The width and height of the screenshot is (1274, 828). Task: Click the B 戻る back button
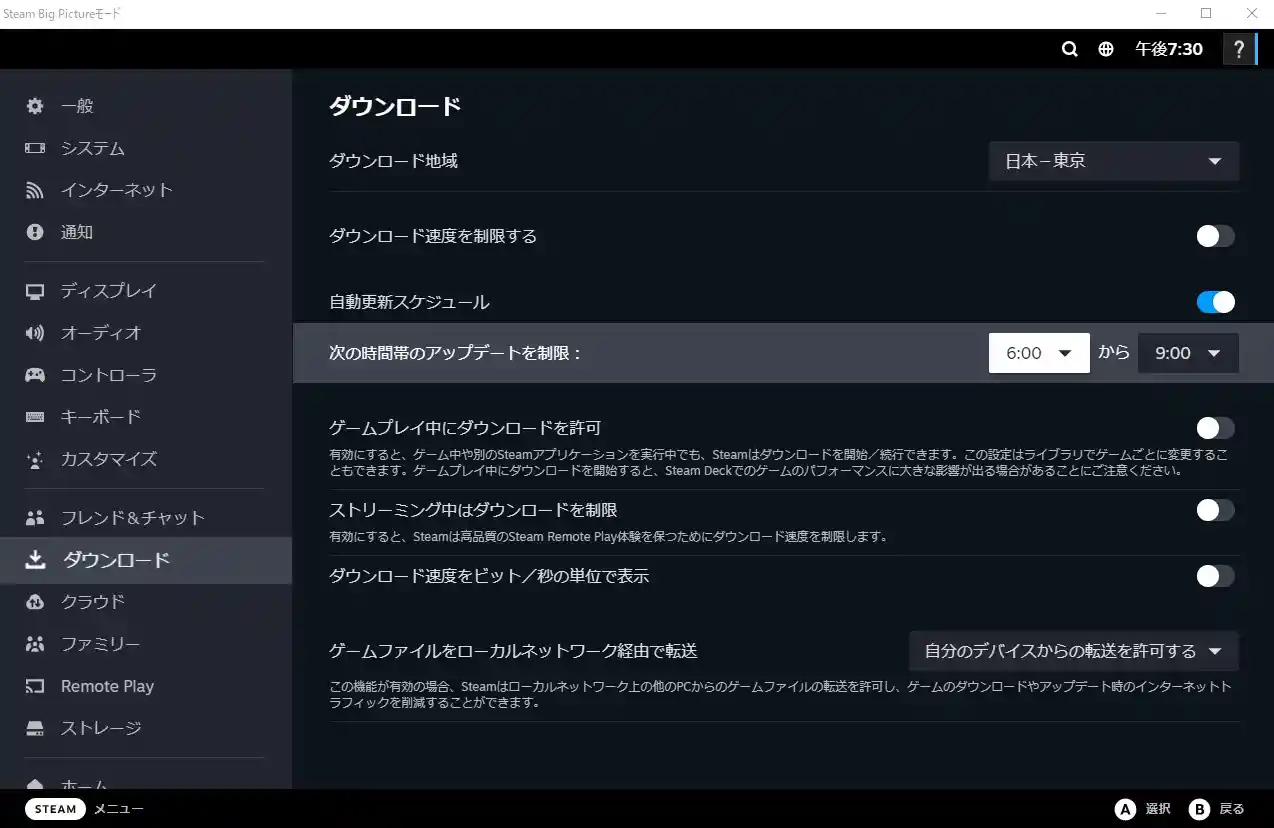click(x=1217, y=809)
